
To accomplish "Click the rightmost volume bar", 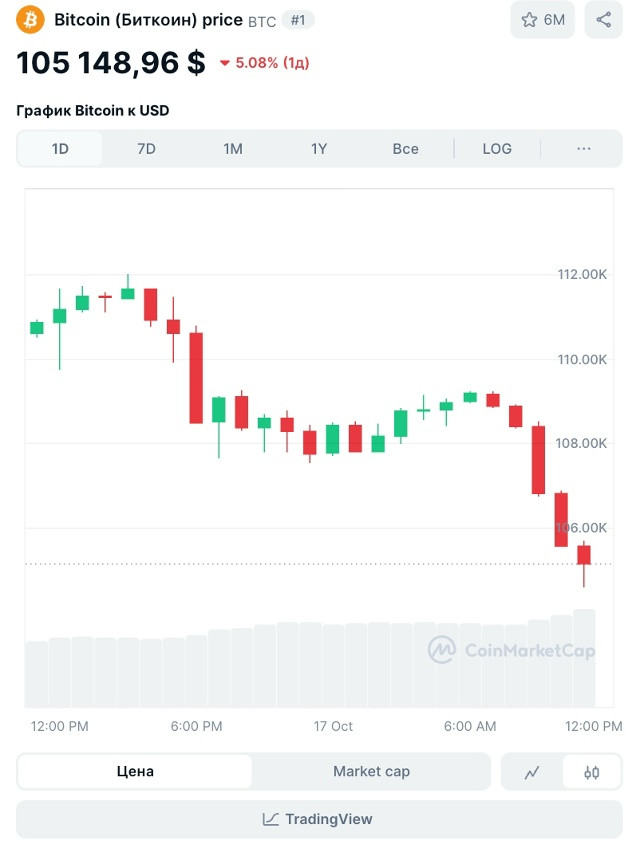I will [584, 658].
